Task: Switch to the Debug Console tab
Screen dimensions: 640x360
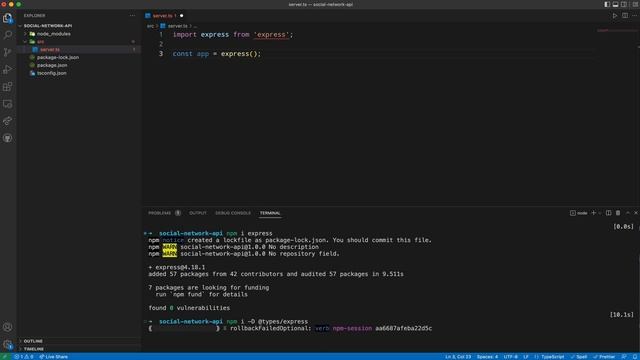Action: [233, 213]
